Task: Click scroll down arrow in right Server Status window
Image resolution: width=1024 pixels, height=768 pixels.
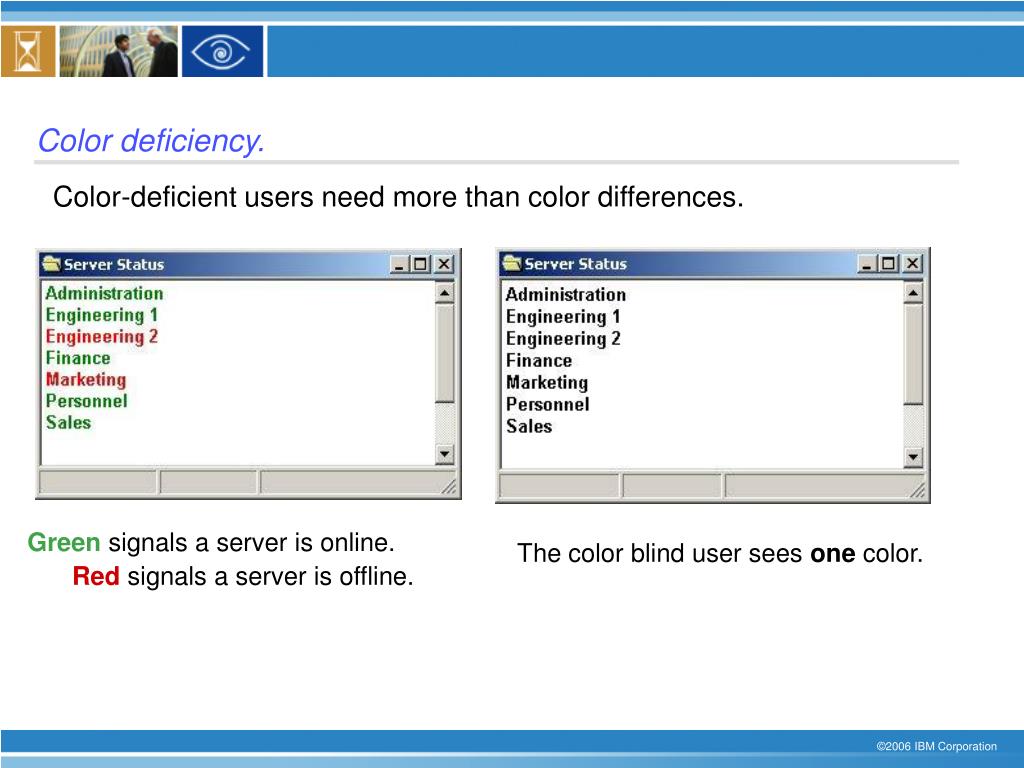Action: 914,457
